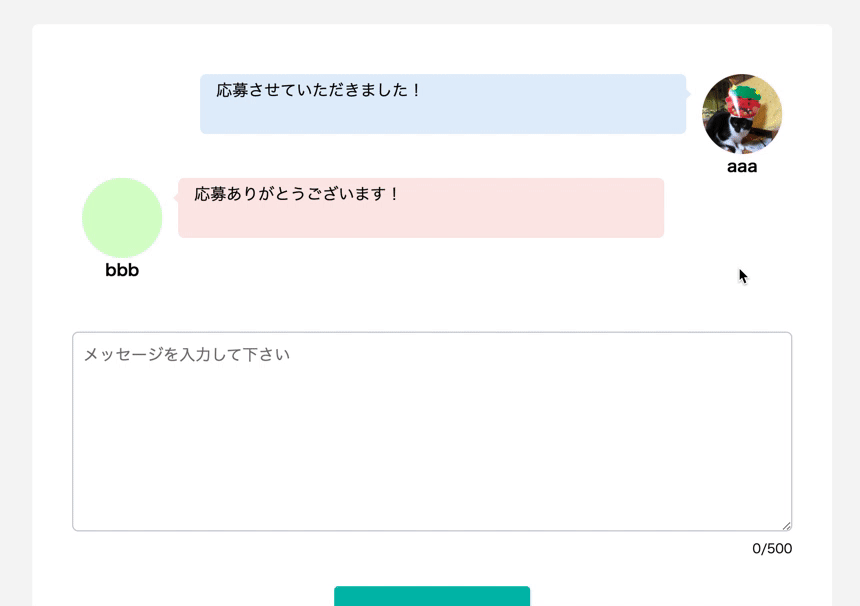Grab the textarea resize handle corner
Viewport: 860px width, 606px height.
(787, 526)
